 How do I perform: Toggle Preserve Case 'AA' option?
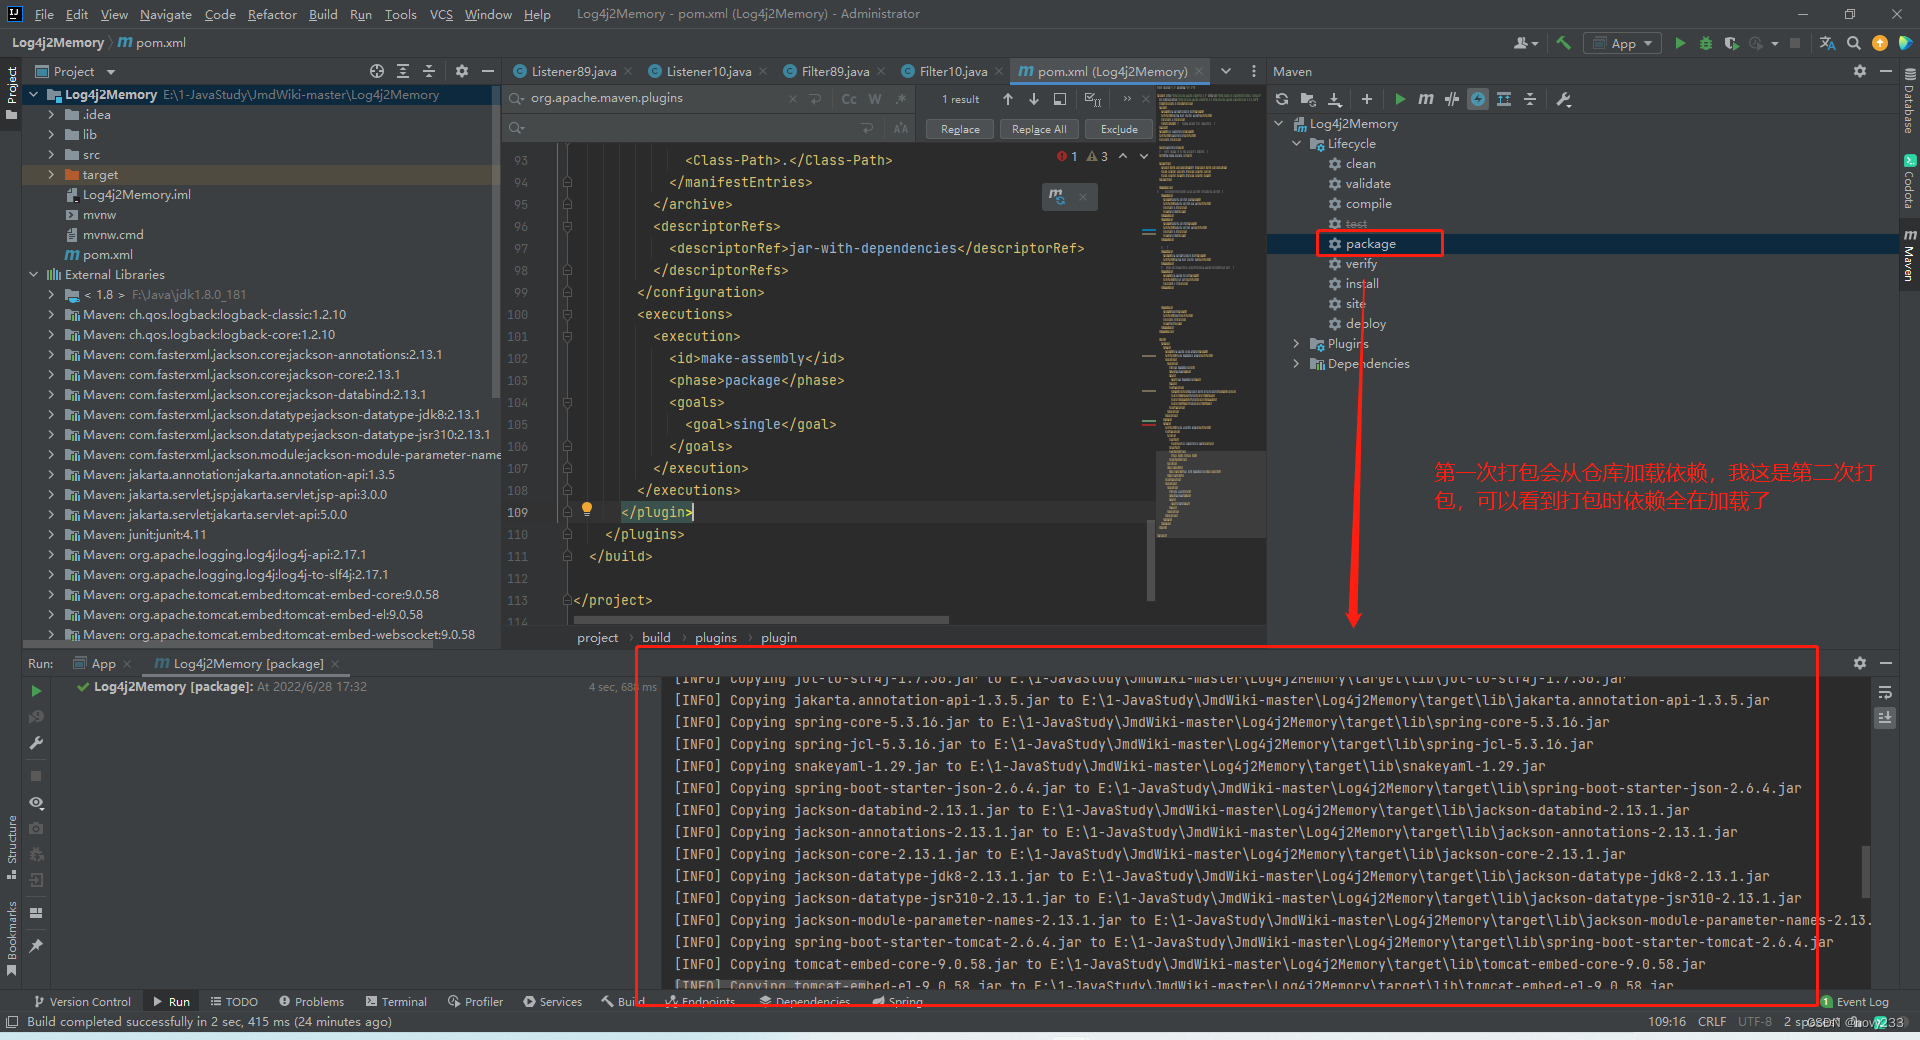coord(901,128)
